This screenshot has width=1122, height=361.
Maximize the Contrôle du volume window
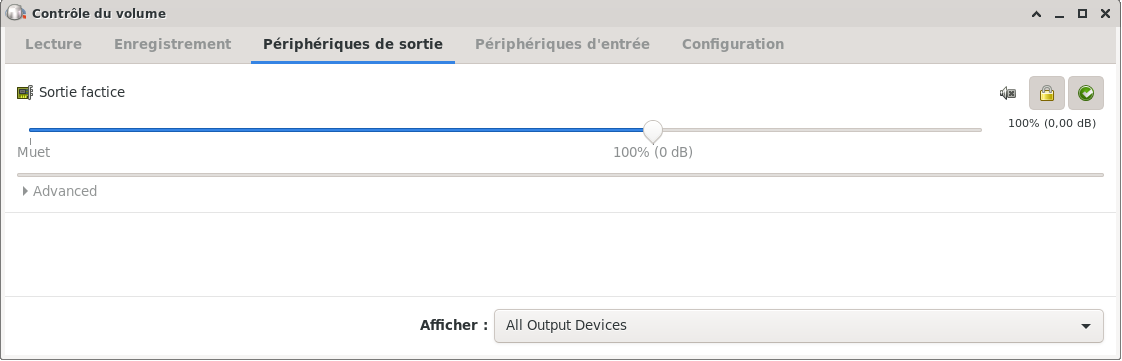(x=1083, y=14)
